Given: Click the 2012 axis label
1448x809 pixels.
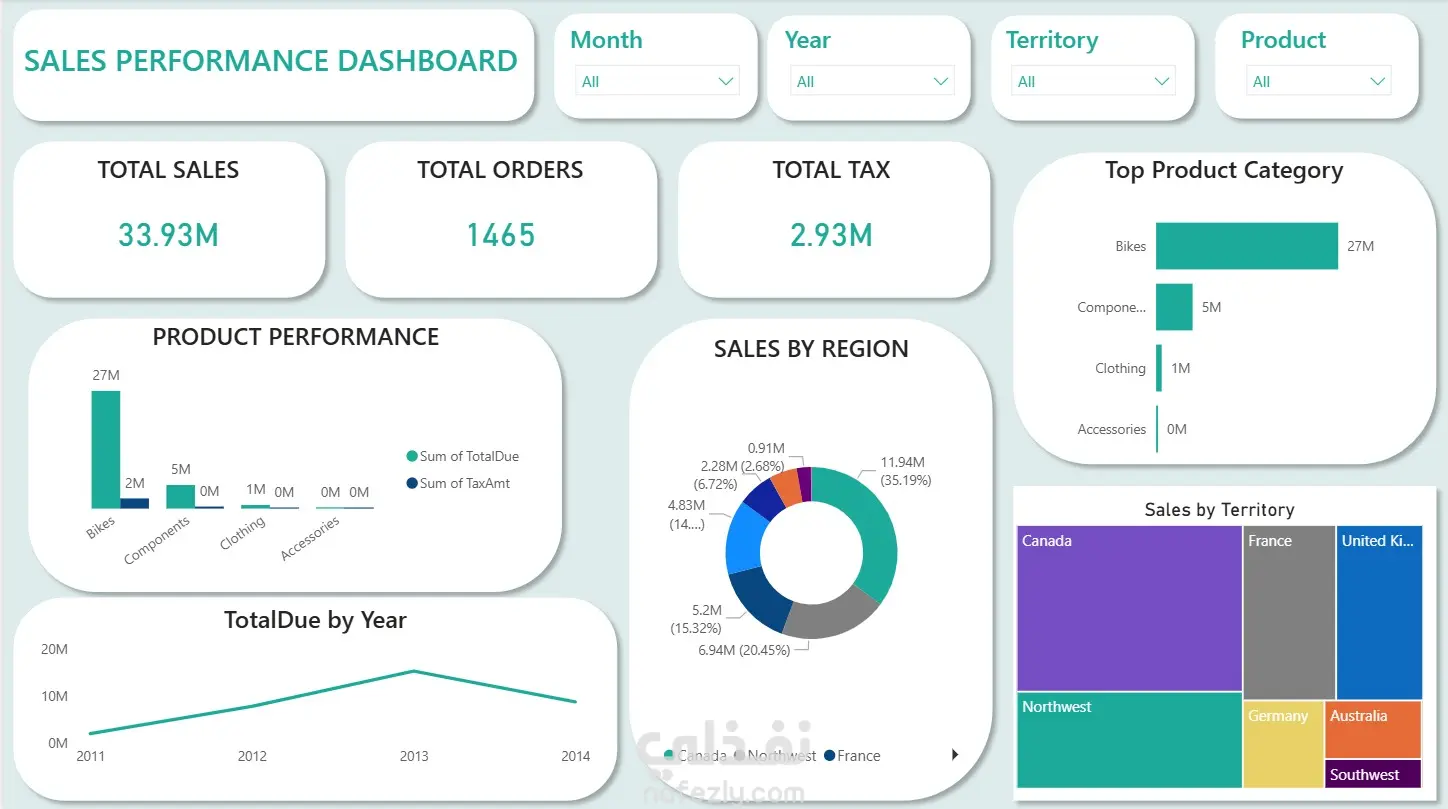Looking at the screenshot, I should [252, 756].
